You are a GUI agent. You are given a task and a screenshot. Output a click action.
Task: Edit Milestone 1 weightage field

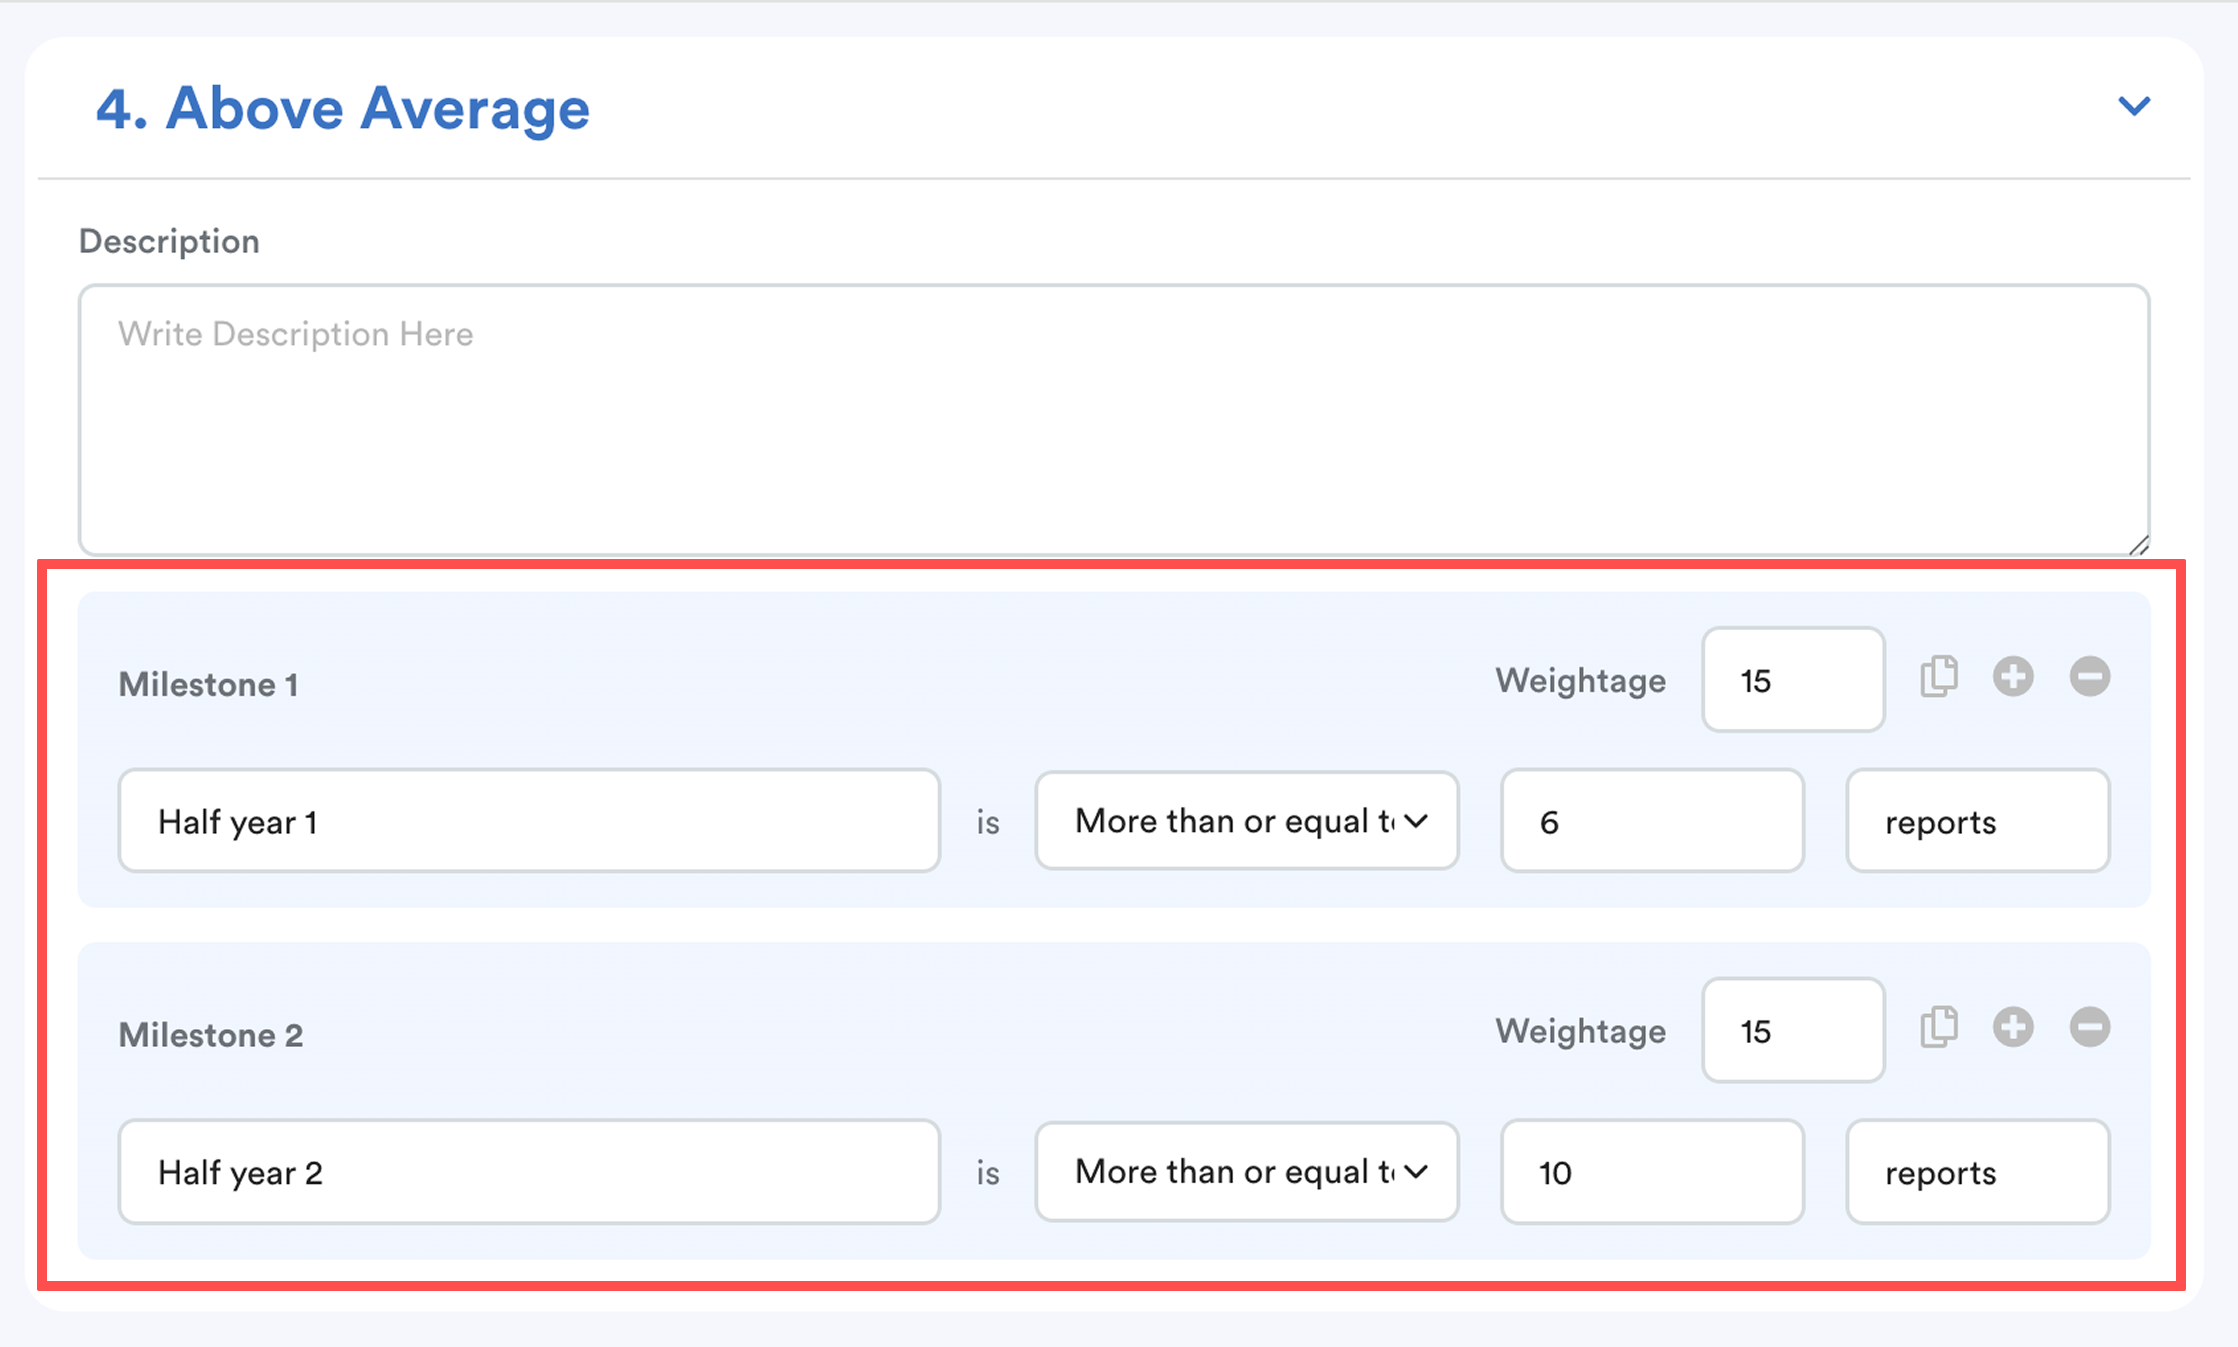1793,680
